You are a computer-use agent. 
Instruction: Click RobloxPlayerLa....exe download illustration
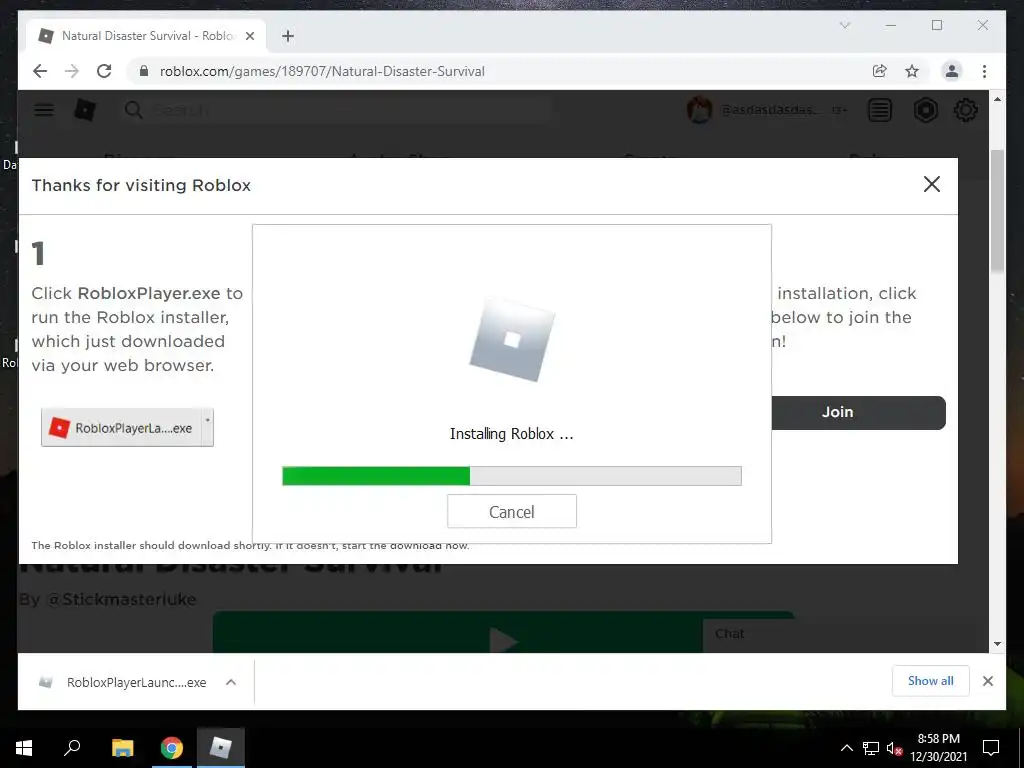tap(127, 428)
